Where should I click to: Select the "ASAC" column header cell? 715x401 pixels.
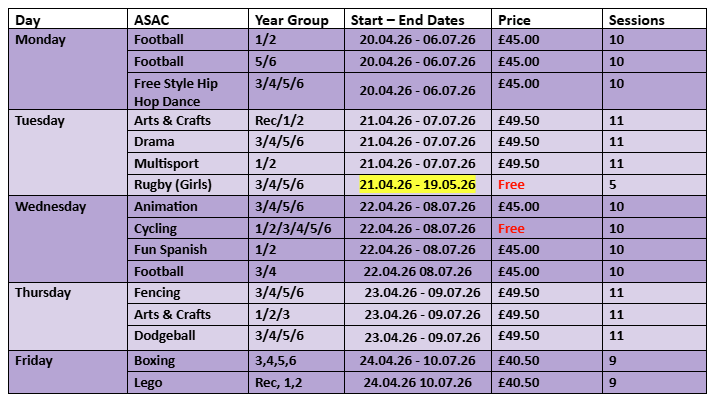[151, 20]
